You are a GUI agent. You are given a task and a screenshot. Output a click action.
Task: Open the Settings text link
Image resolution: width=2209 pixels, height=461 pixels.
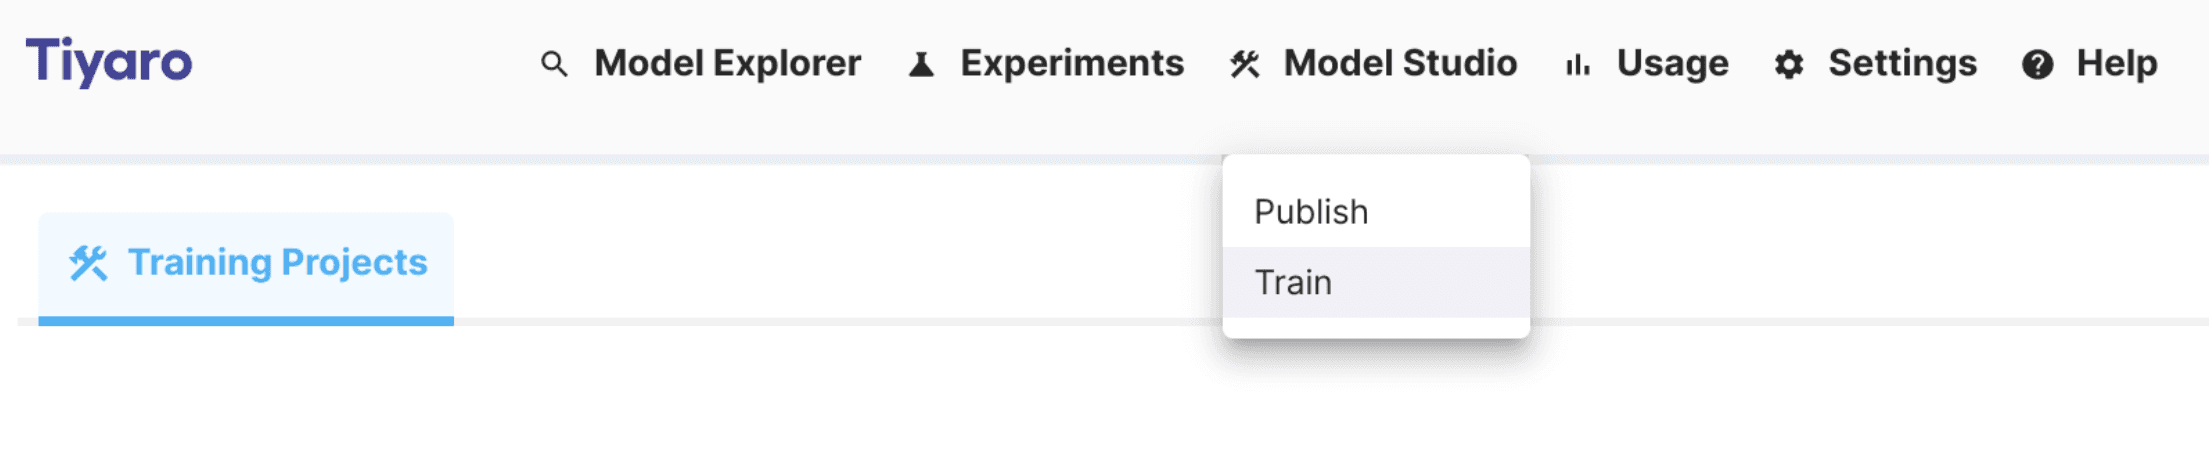point(1902,63)
